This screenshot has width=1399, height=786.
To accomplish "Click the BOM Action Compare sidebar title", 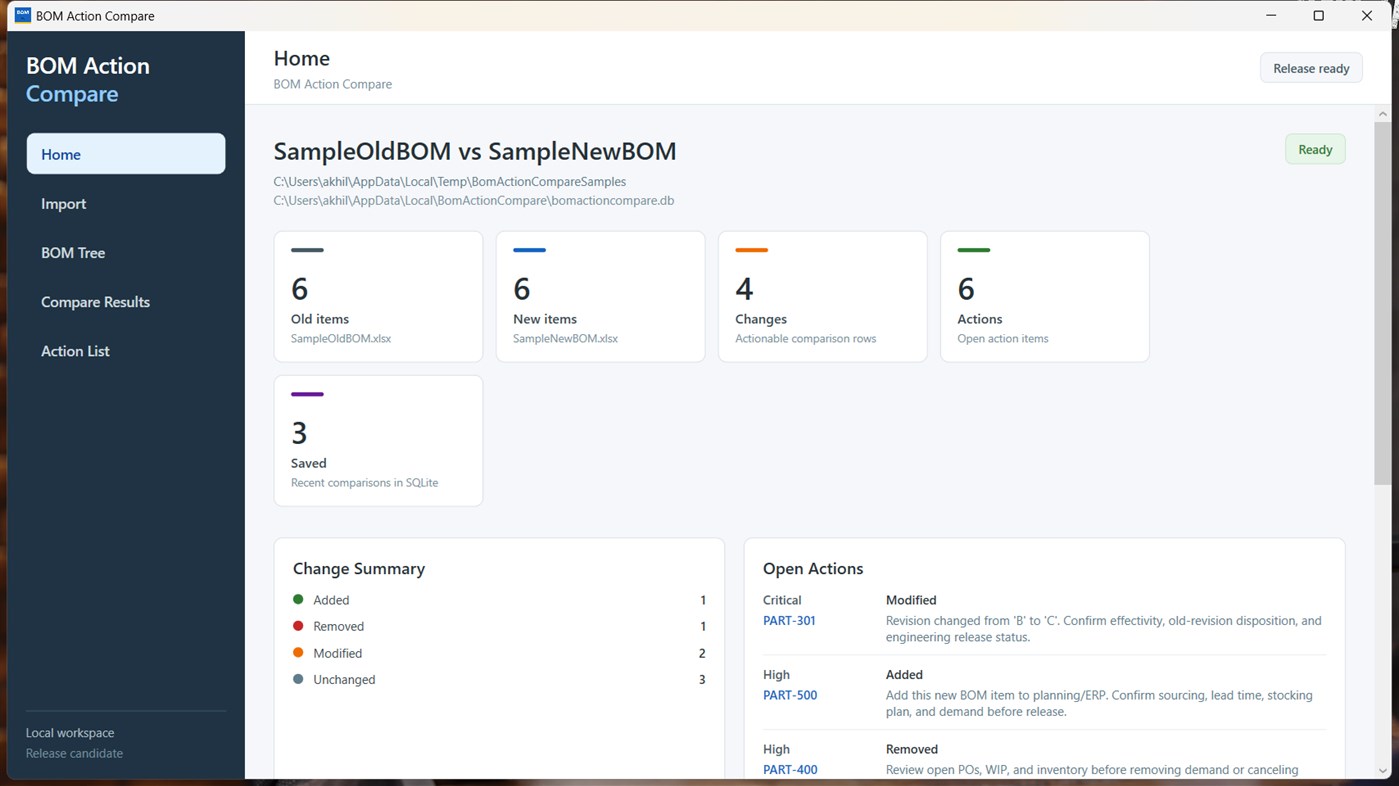I will (x=88, y=79).
